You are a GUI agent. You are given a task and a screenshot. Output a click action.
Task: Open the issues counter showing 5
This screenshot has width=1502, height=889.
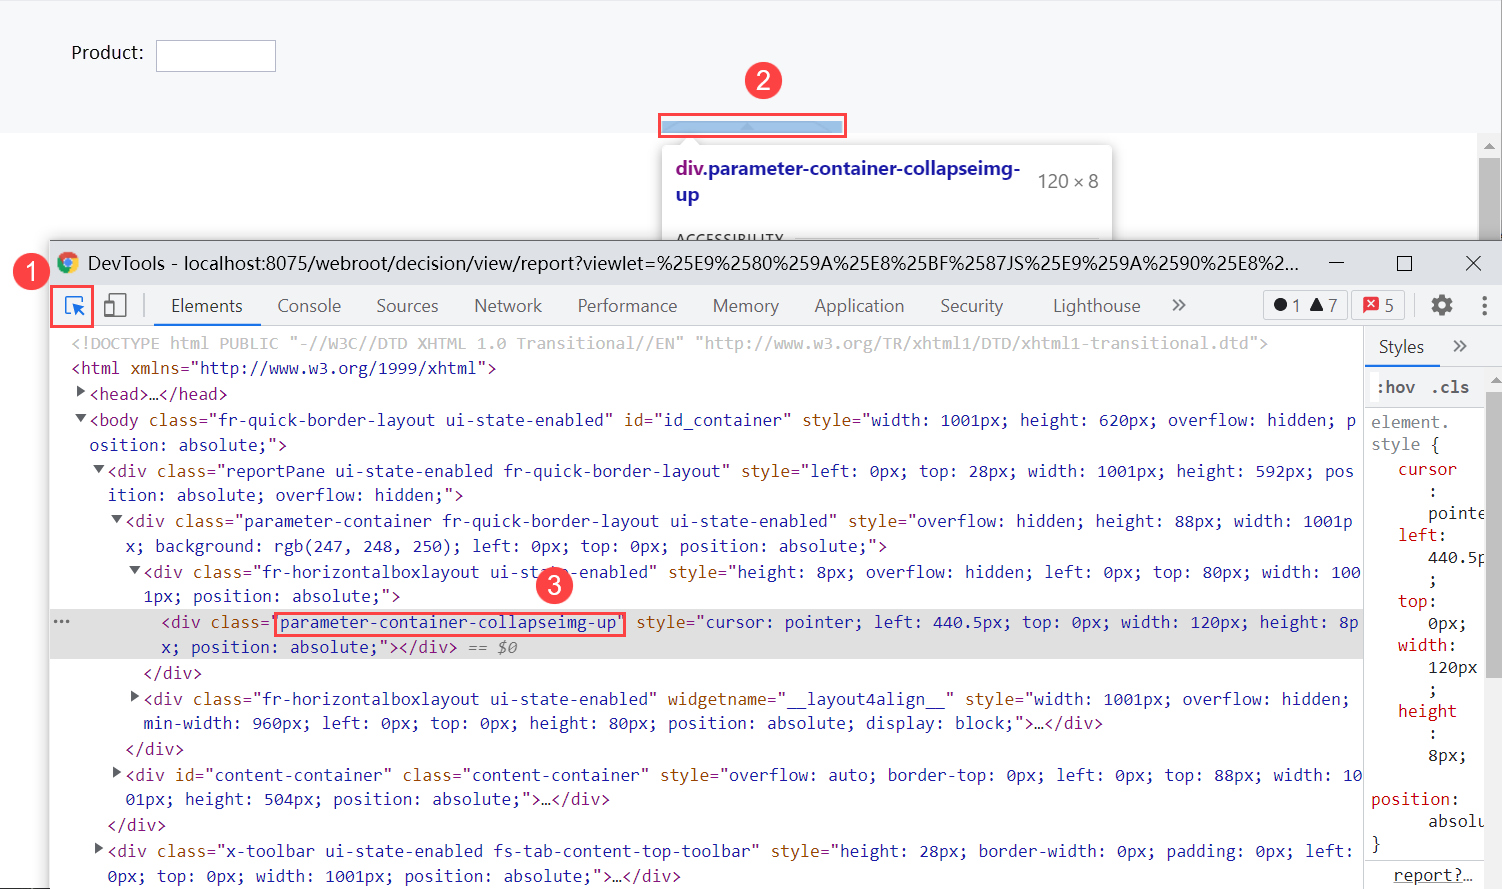tap(1379, 305)
